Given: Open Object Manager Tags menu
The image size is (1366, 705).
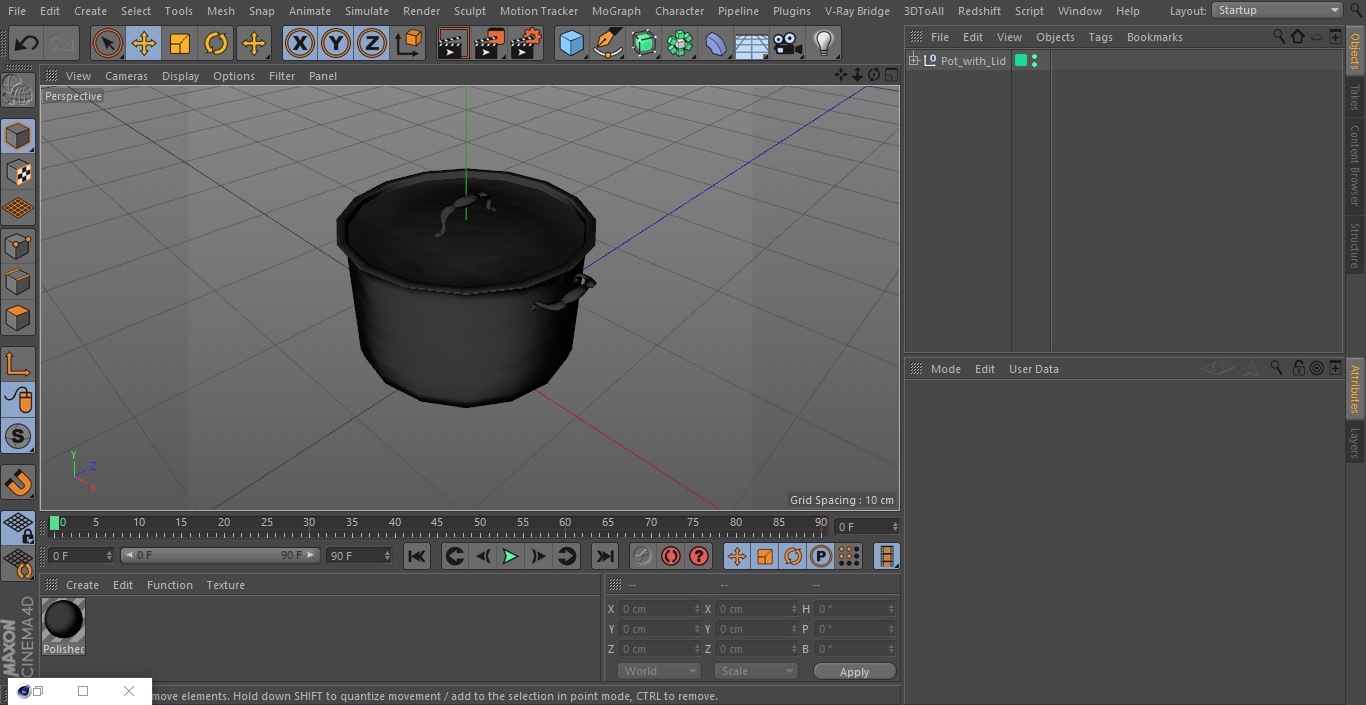Looking at the screenshot, I should coord(1100,37).
